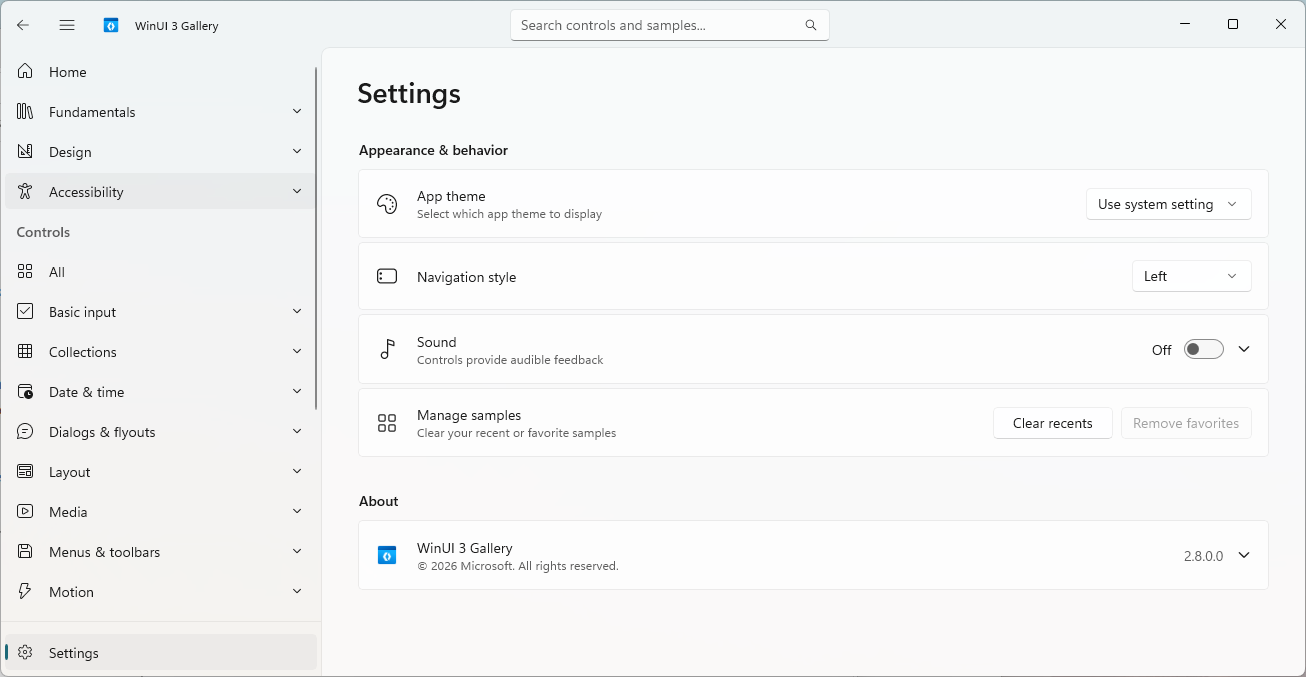
Task: Expand the Layout chevron
Action: coord(297,471)
